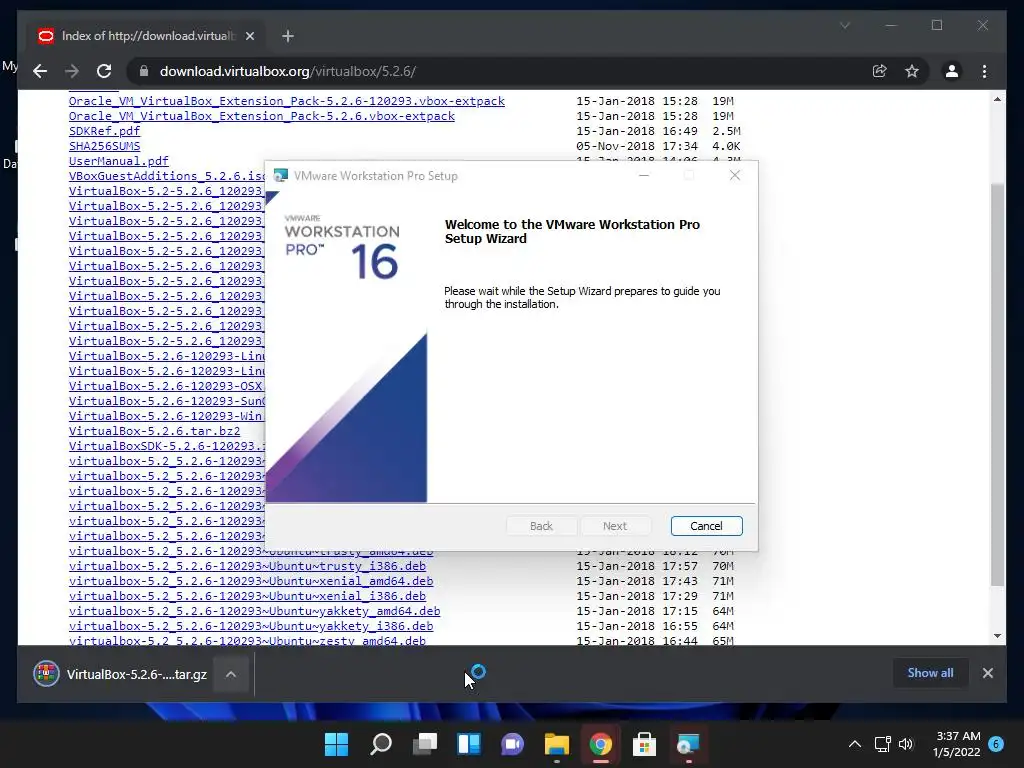This screenshot has width=1024, height=768.
Task: Open VirtualBox-5.2.6.tar.bz2 link
Action: (155, 432)
